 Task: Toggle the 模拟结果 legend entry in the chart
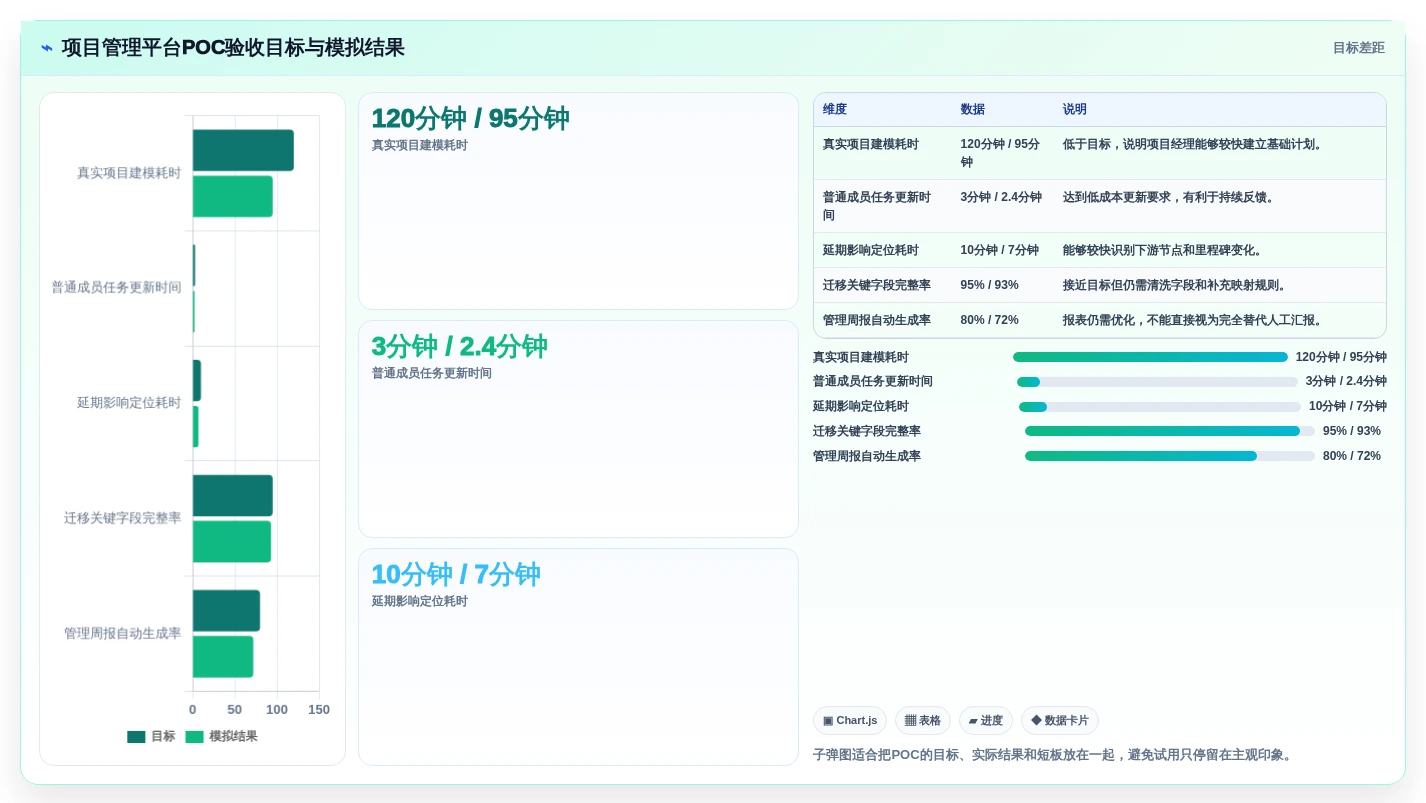(x=222, y=736)
